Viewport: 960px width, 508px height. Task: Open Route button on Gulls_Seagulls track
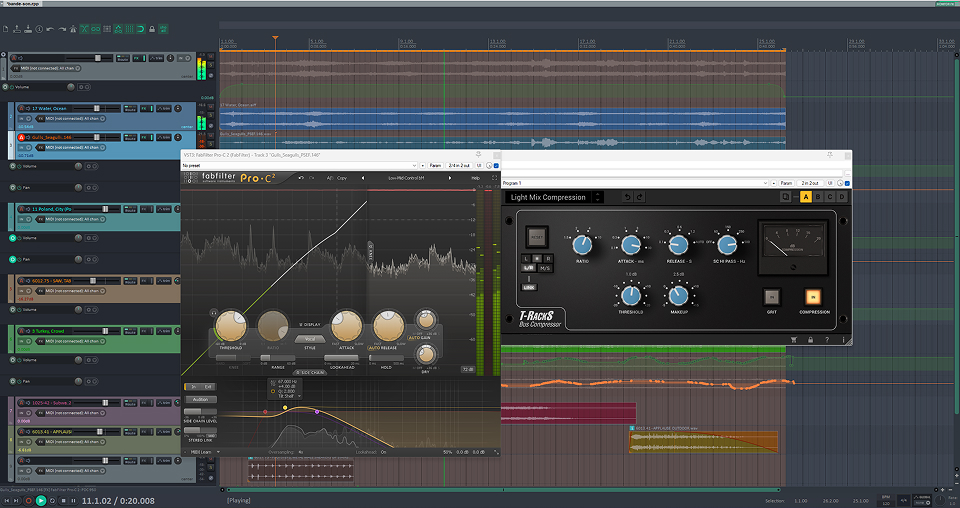coord(130,137)
